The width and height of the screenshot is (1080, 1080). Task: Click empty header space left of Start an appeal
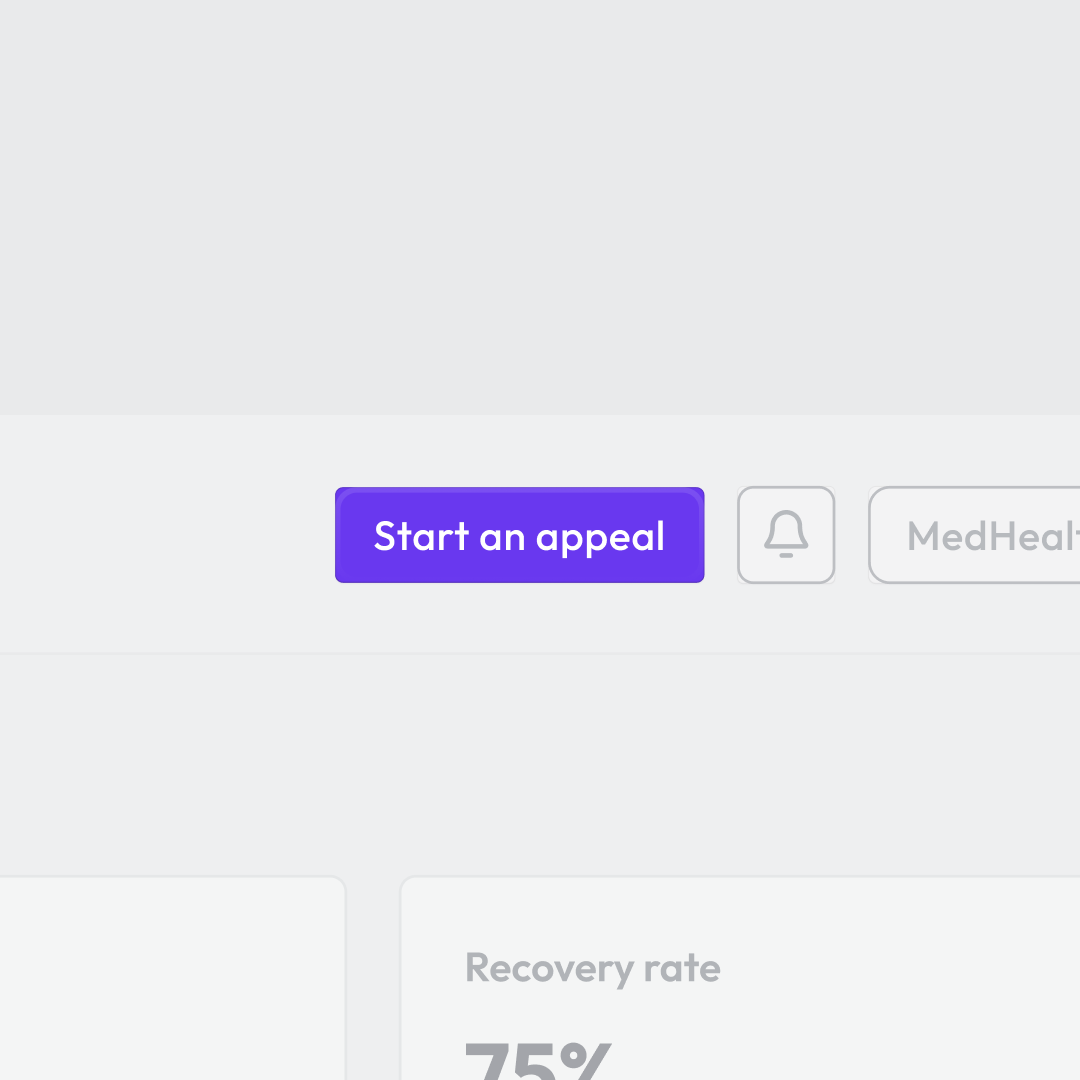tap(165, 534)
